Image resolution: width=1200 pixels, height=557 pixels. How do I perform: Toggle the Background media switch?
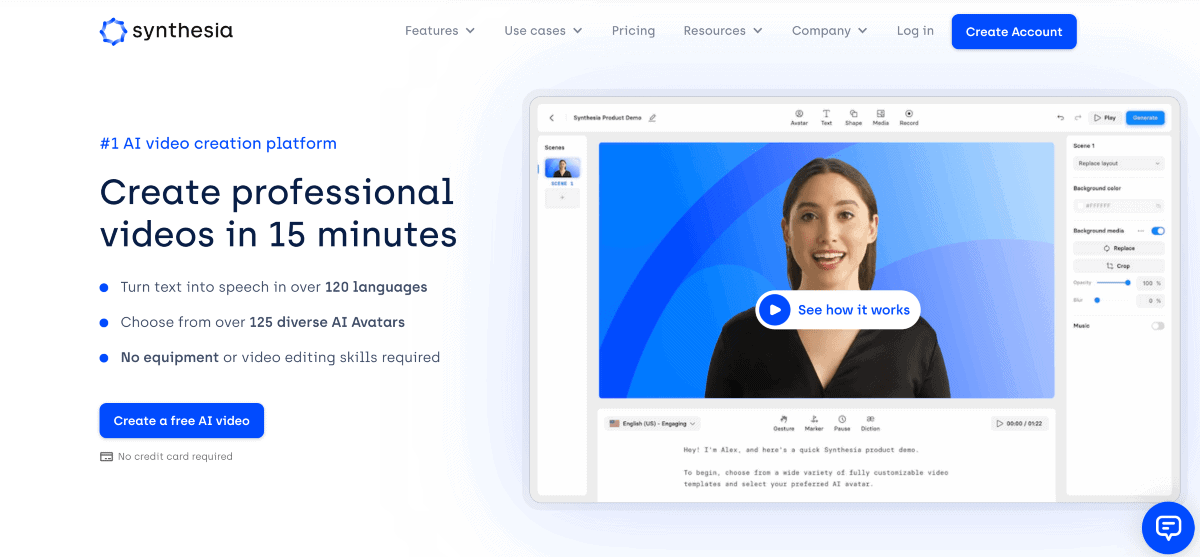click(x=1158, y=231)
